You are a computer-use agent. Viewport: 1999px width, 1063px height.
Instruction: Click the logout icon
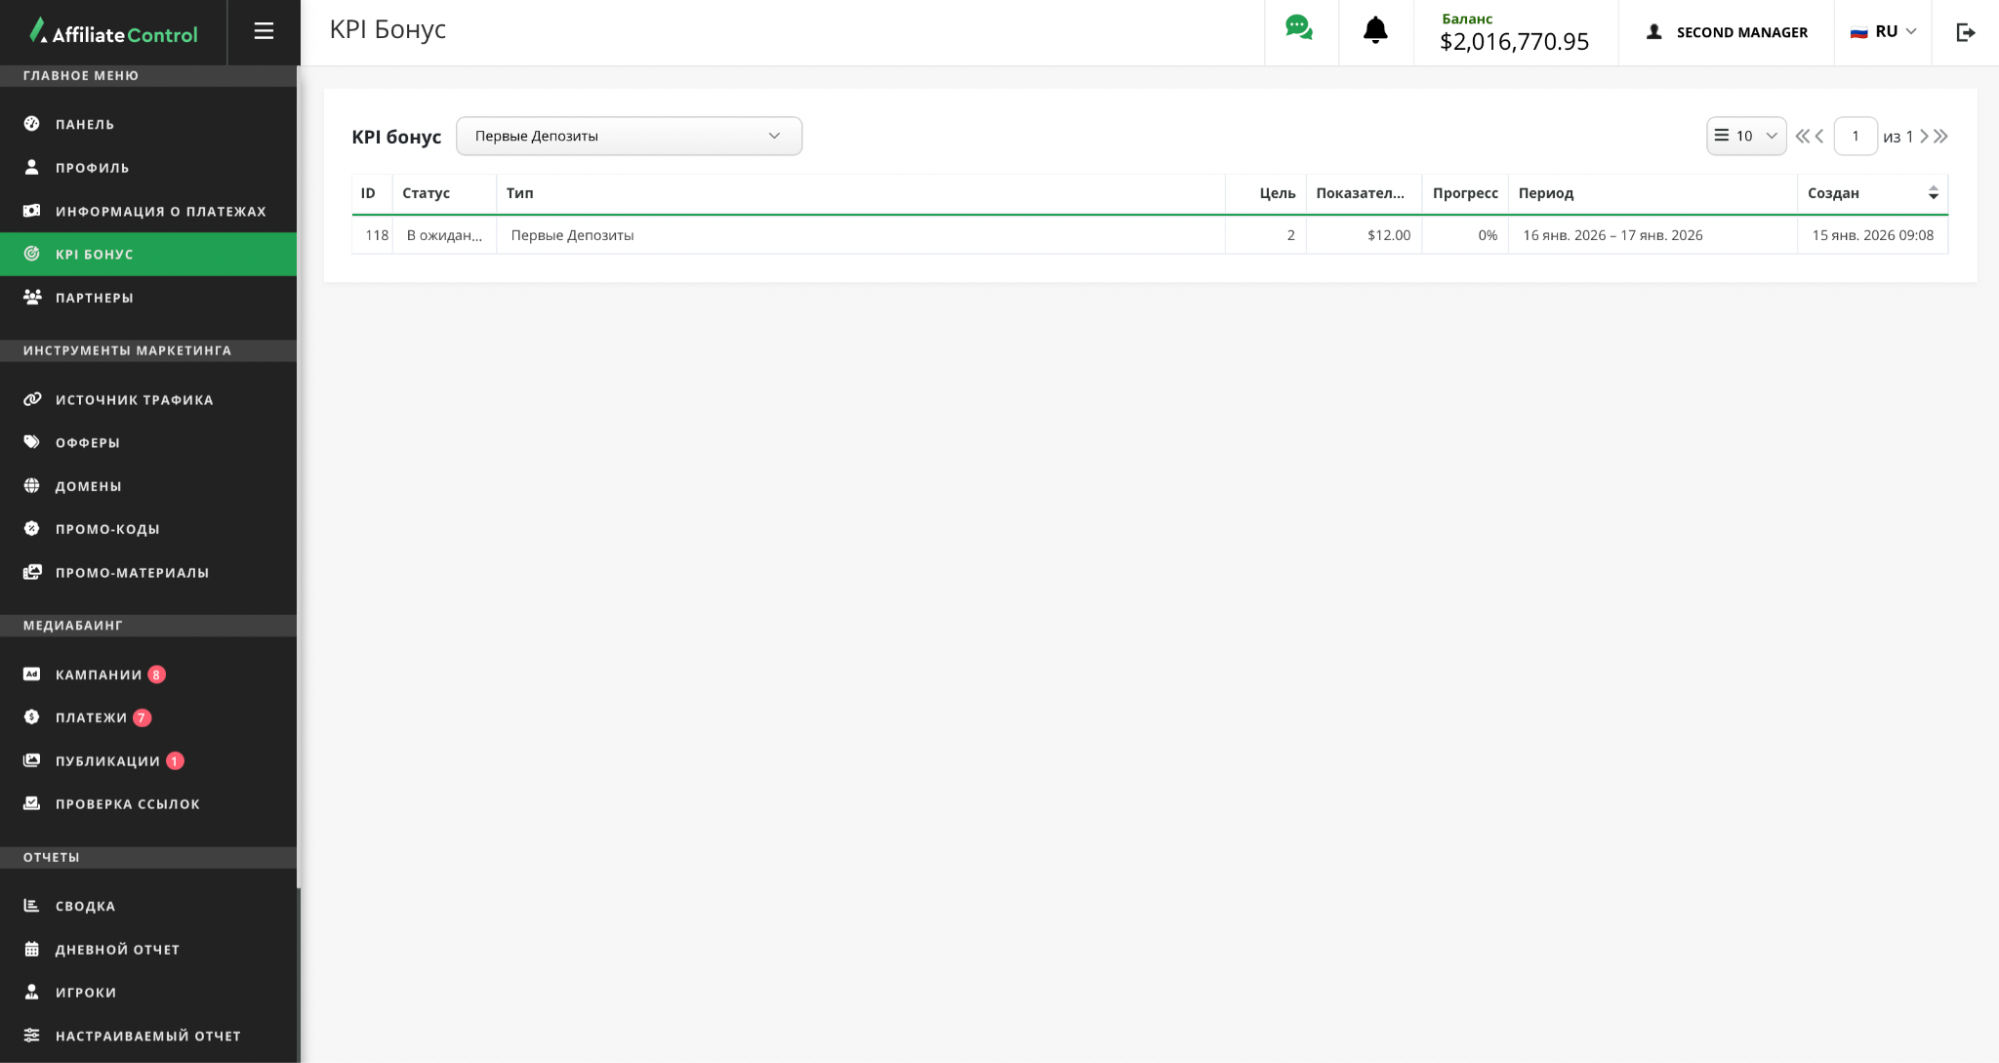1965,33
